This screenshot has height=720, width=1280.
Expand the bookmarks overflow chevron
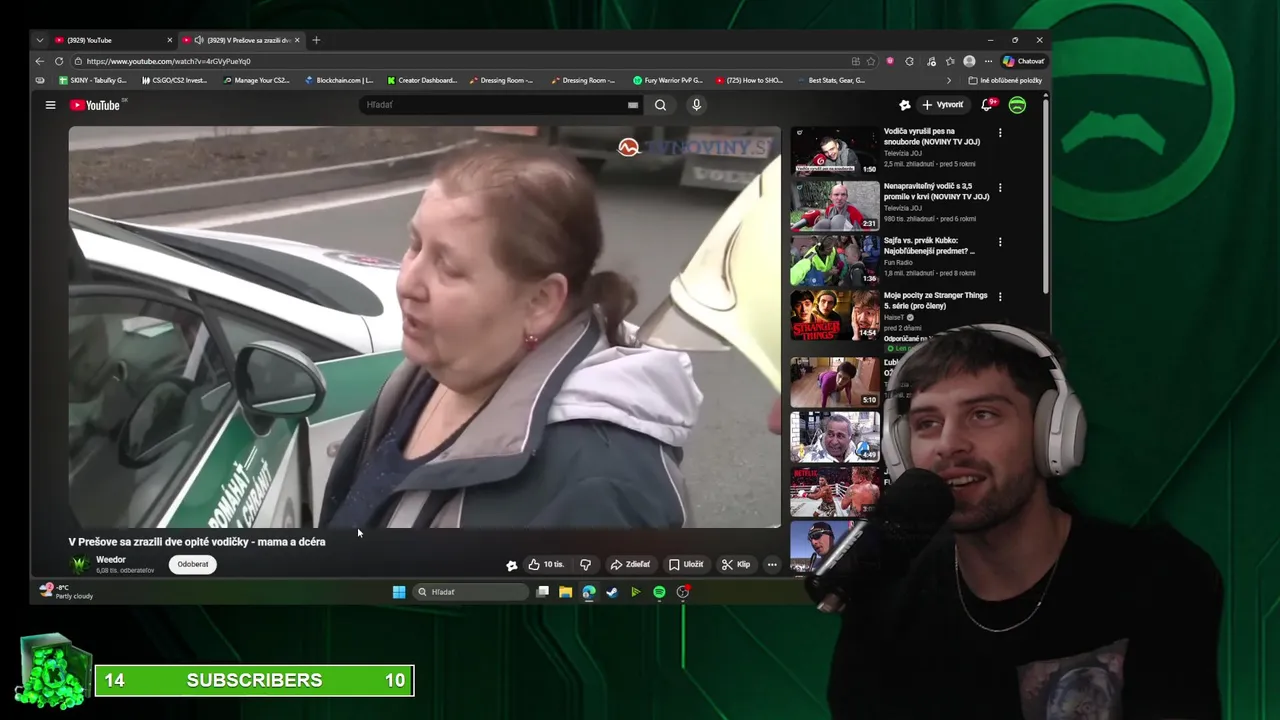click(x=949, y=80)
